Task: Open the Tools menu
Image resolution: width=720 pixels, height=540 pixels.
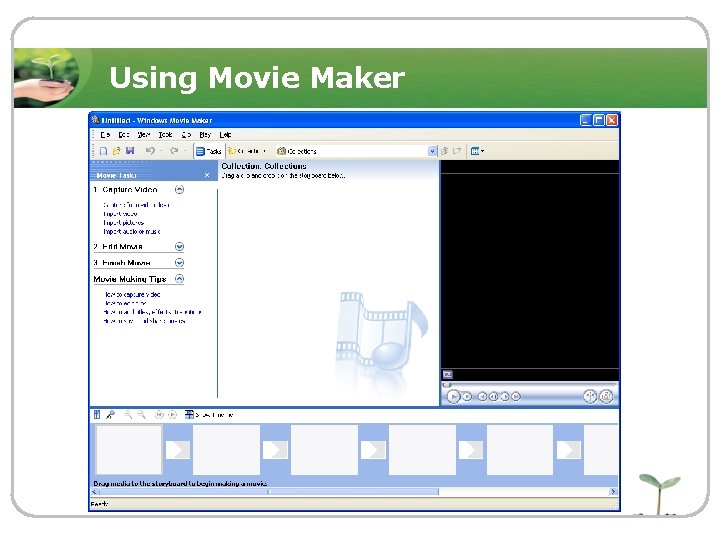Action: [x=165, y=135]
